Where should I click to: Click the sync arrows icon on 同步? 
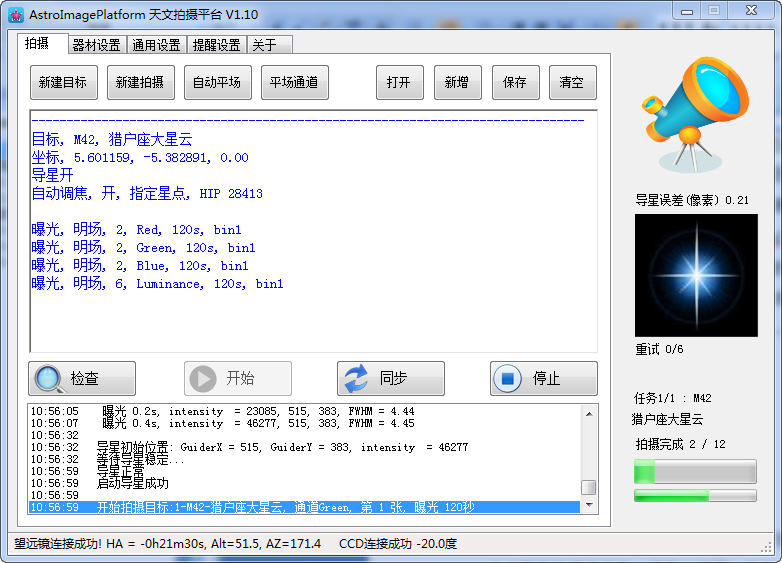click(x=356, y=379)
